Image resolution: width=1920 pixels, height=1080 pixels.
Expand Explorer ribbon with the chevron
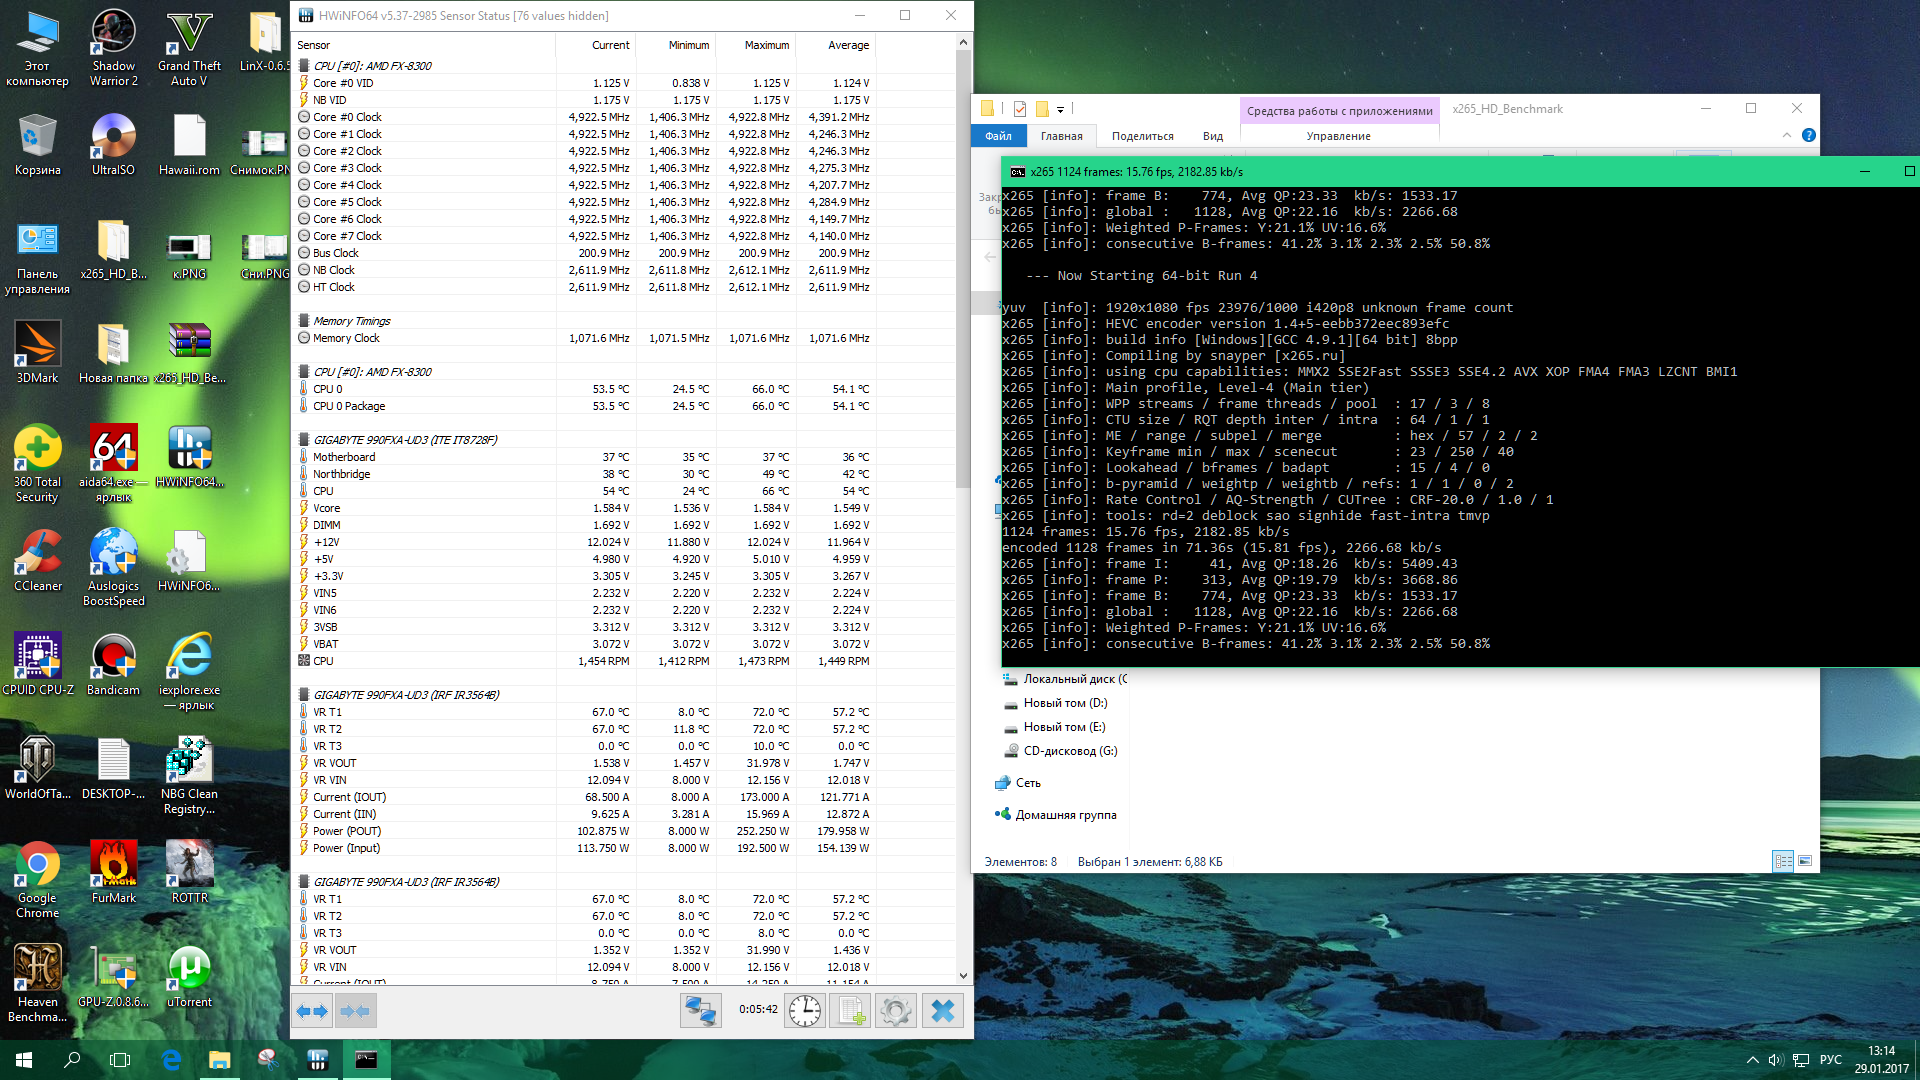1787,135
